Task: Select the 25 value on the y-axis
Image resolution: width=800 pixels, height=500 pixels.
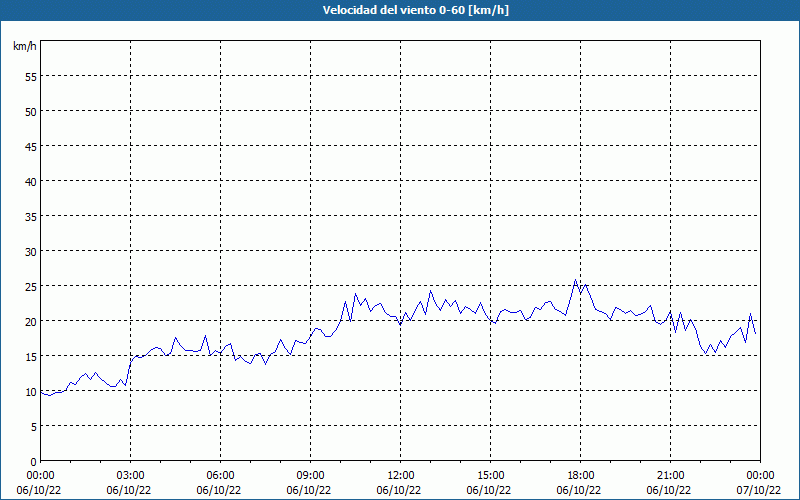Action: click(31, 287)
